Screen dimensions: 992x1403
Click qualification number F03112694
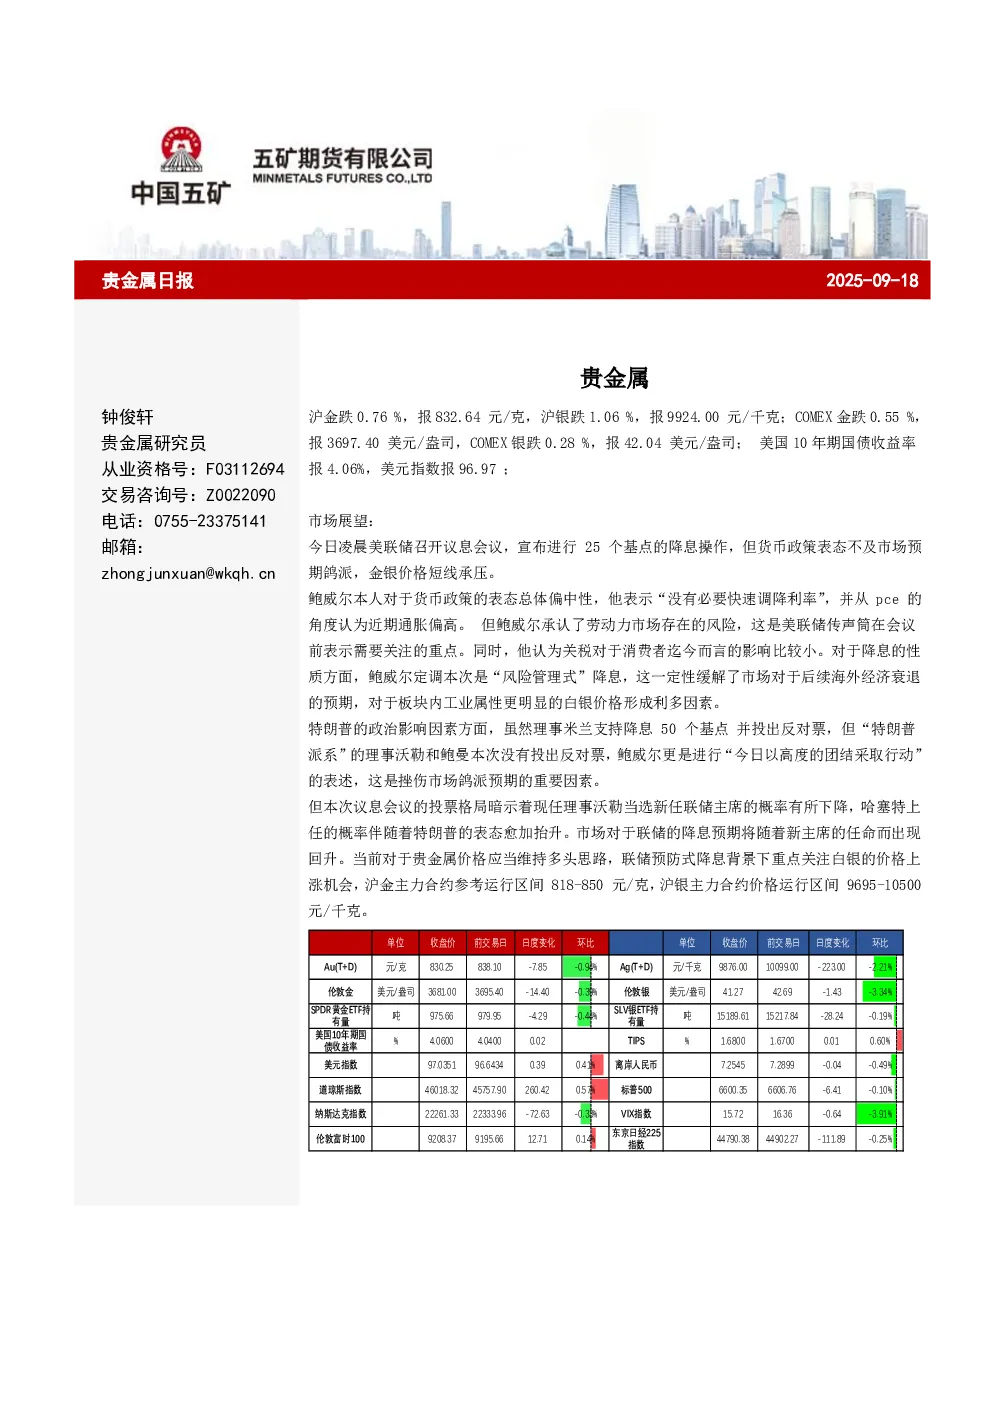point(245,469)
